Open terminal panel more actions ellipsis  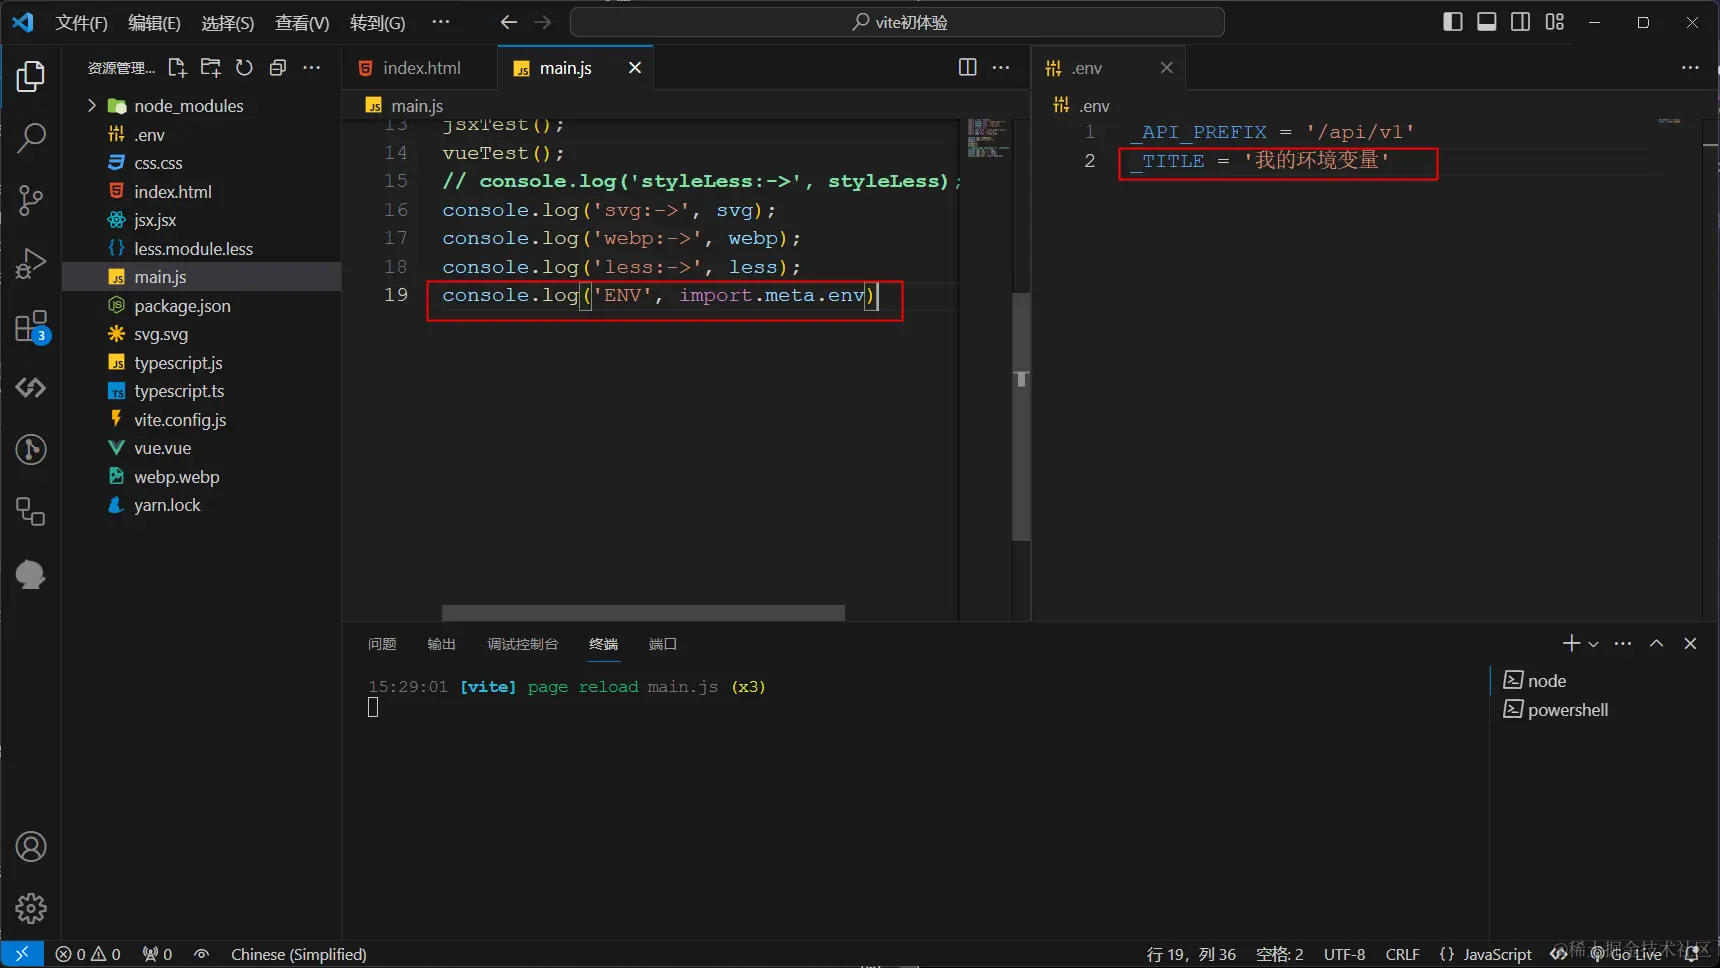1623,643
